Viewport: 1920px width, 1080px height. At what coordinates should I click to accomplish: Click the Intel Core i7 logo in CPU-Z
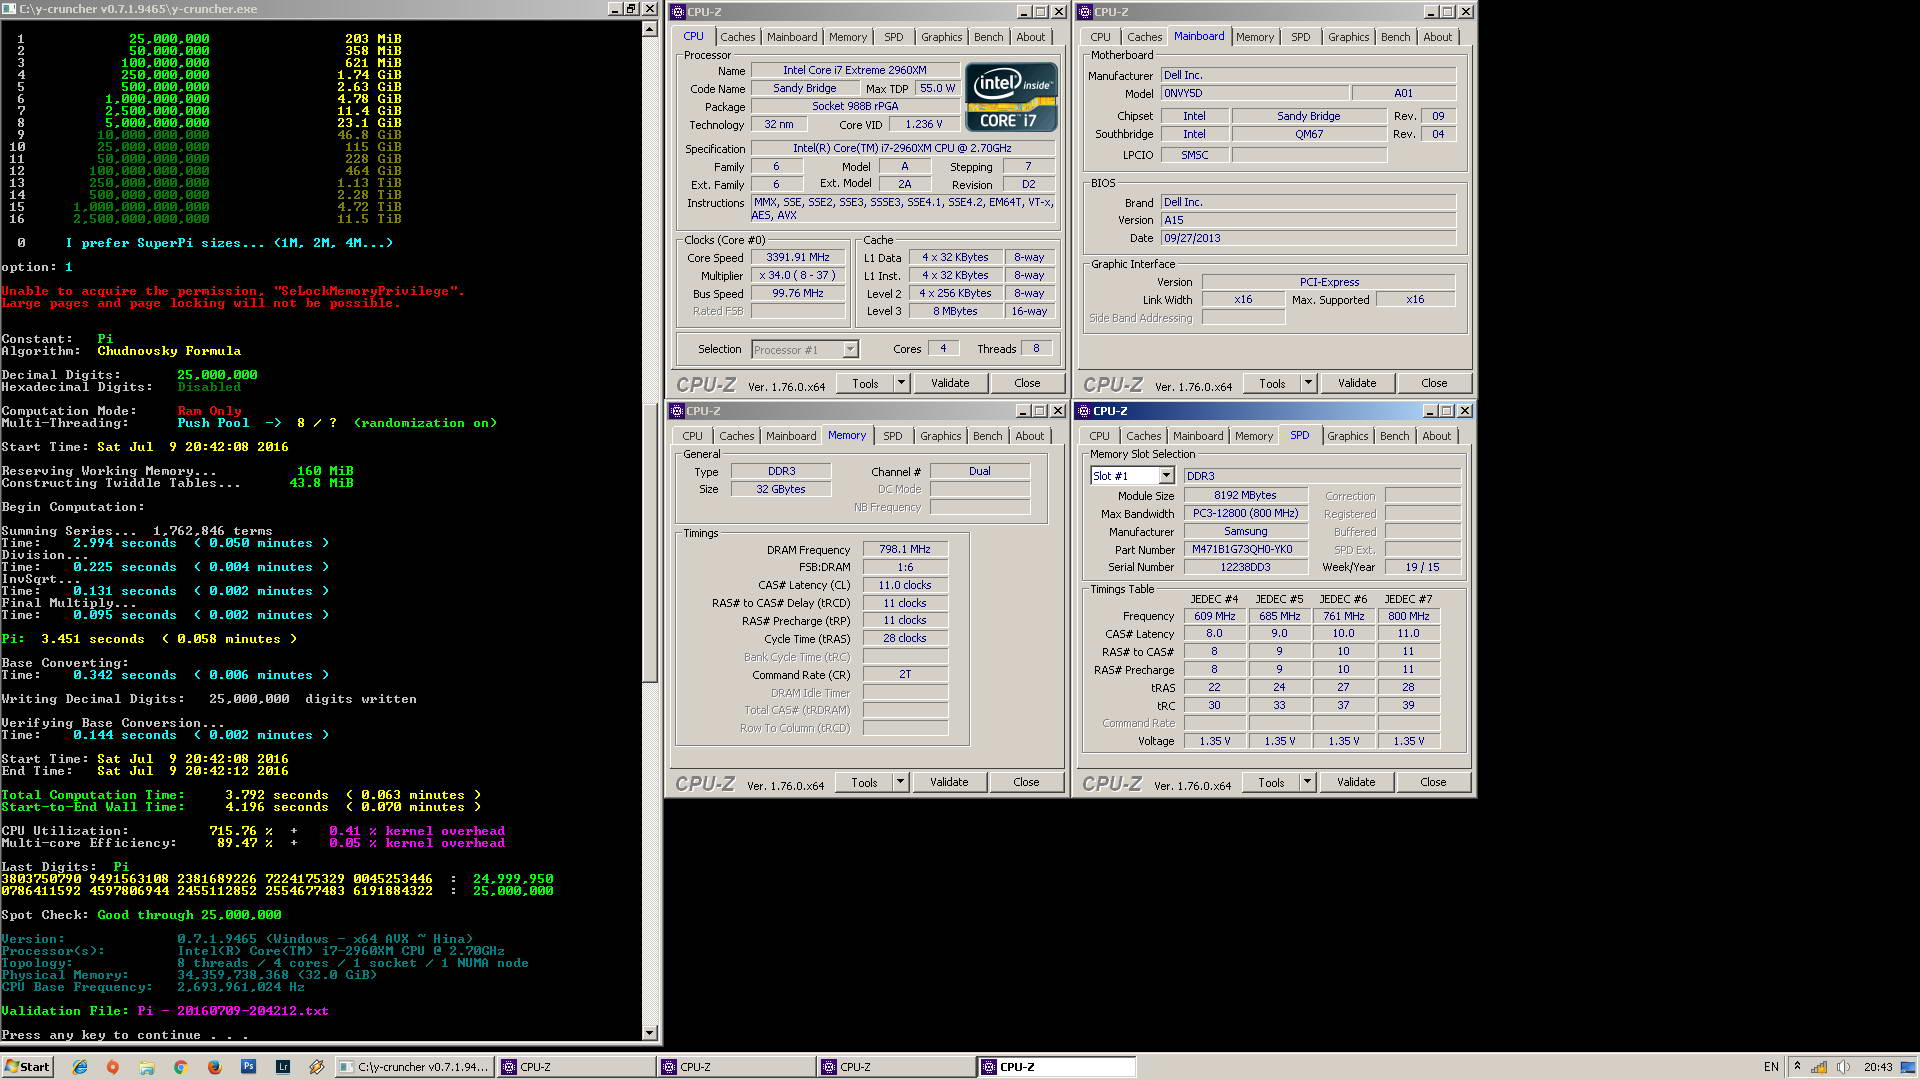pos(1011,97)
